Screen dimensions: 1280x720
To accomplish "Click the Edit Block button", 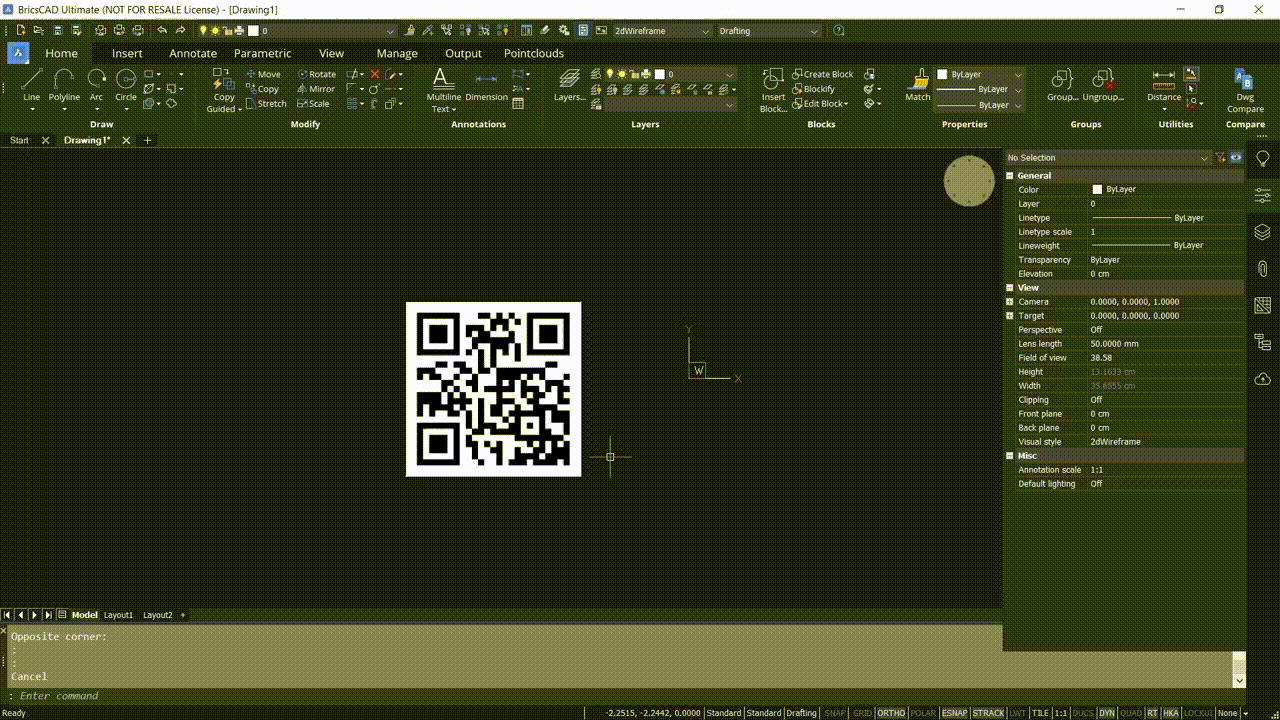I will [x=820, y=104].
